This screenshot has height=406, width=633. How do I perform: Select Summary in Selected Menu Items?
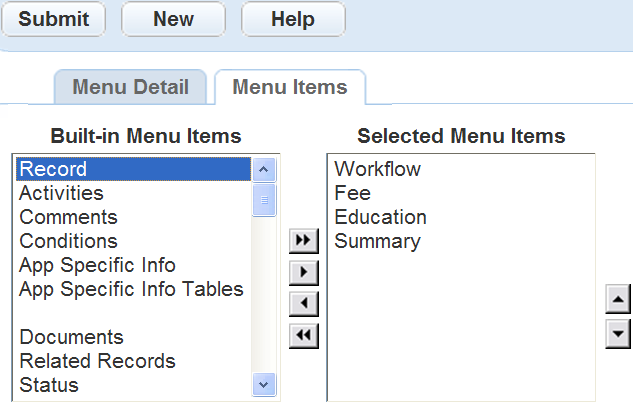(x=378, y=241)
